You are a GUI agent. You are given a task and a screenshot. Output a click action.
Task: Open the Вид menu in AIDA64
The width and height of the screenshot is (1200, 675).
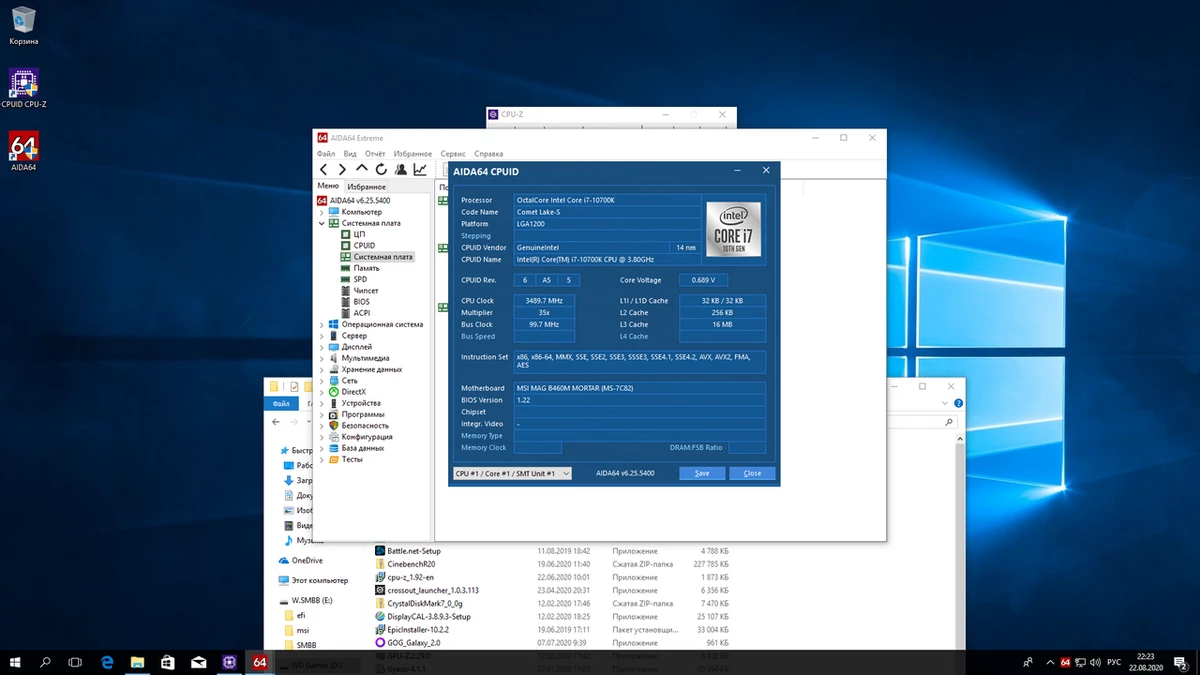coord(350,154)
